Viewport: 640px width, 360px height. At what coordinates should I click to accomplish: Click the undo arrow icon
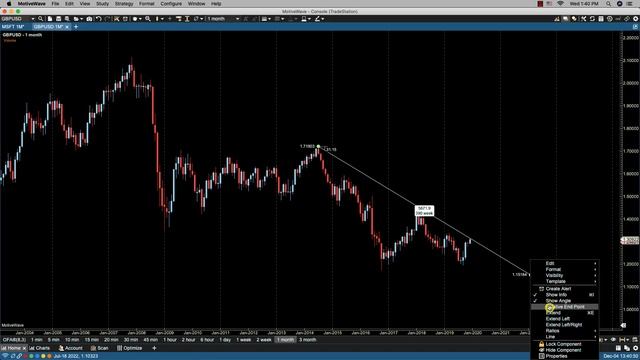pyautogui.click(x=98, y=19)
